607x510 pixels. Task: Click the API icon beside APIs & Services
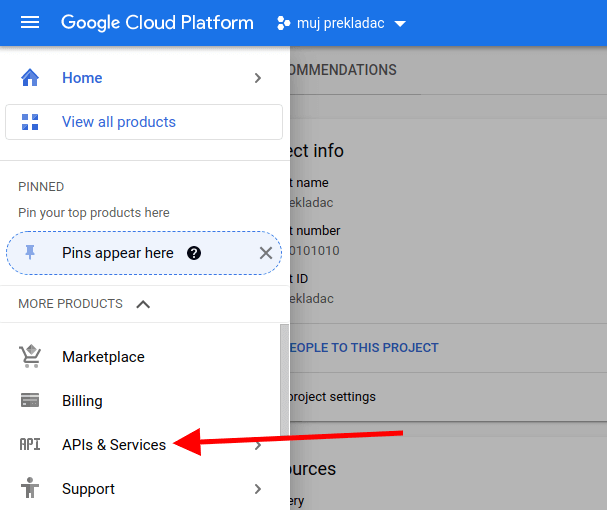coord(30,445)
